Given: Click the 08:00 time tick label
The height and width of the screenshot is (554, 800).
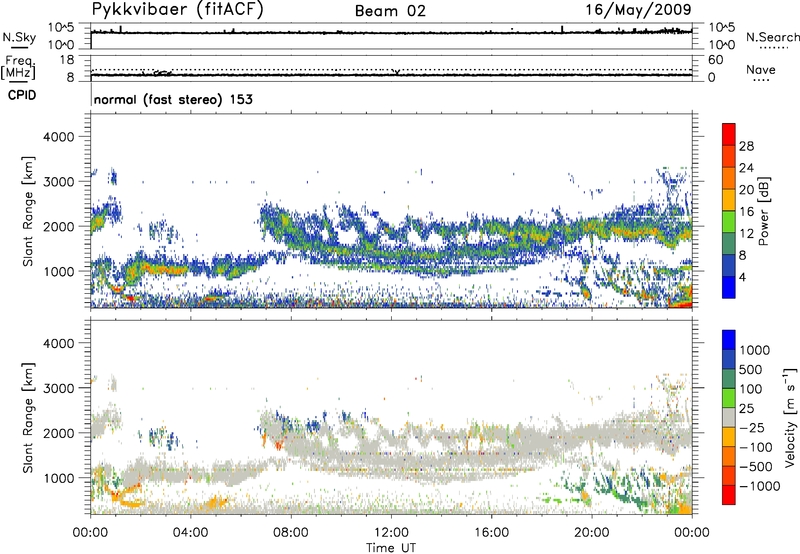Looking at the screenshot, I should tap(290, 533).
